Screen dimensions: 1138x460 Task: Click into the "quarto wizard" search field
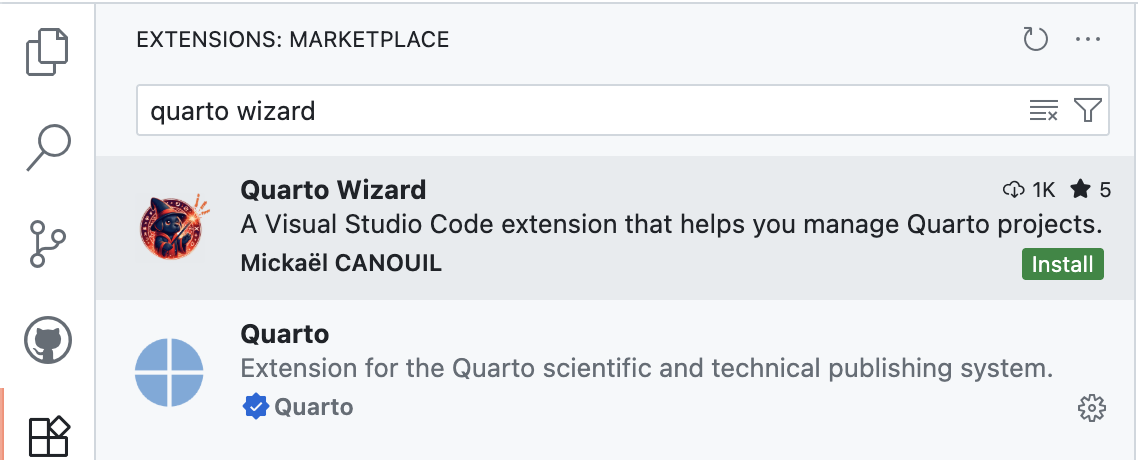[580, 111]
